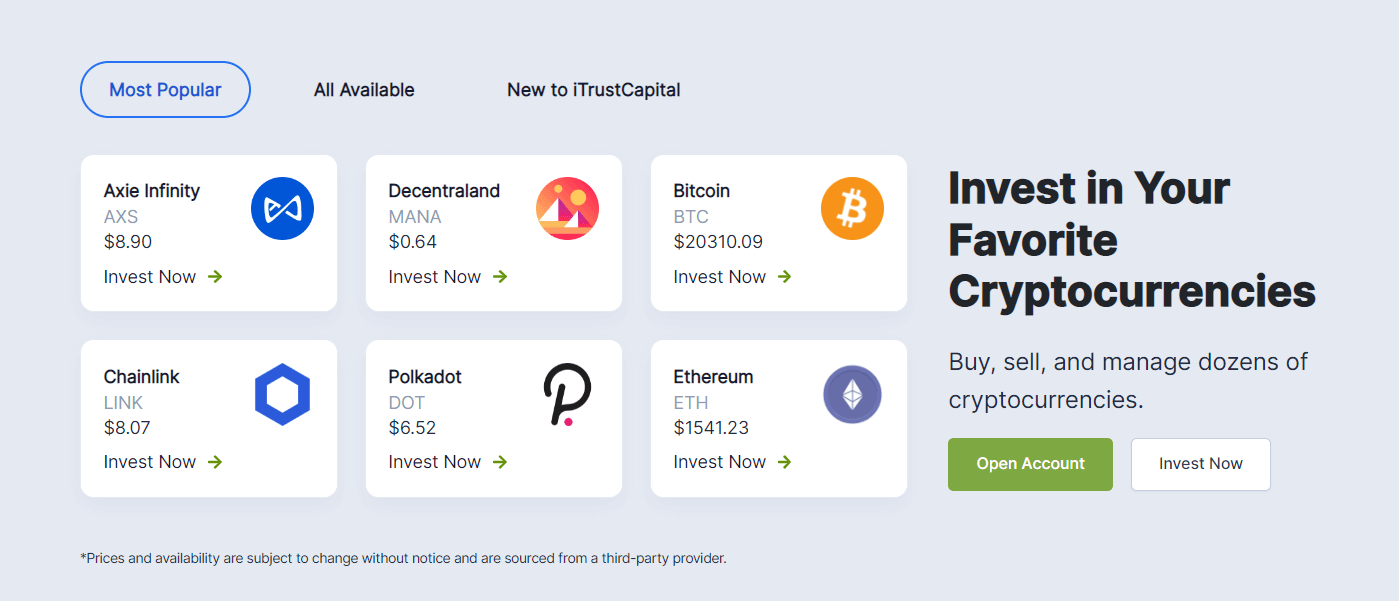Click the arrow icon next to Chainlink's Invest Now
Viewport: 1399px width, 601px height.
pyautogui.click(x=217, y=462)
